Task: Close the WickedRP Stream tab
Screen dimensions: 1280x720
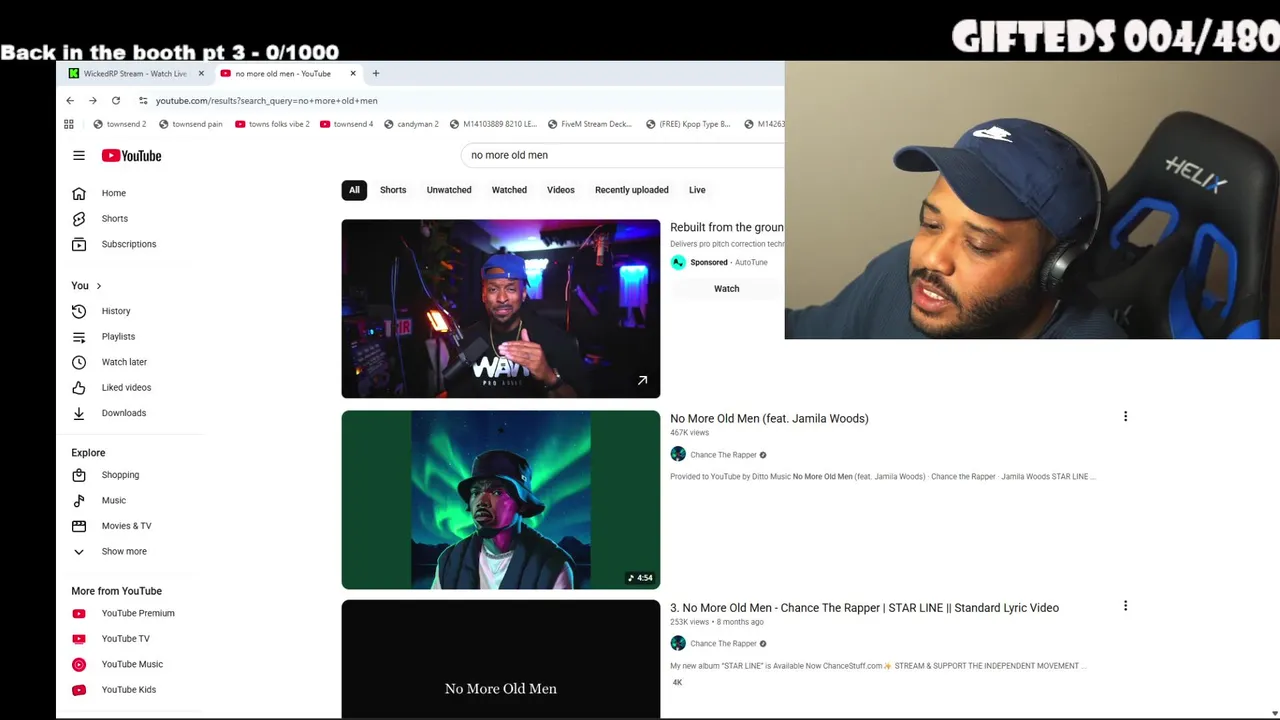Action: tap(201, 73)
